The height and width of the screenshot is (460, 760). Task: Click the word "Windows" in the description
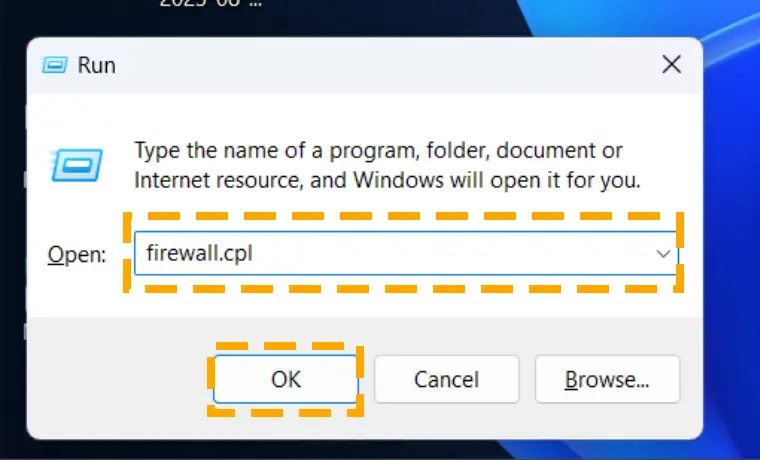point(398,180)
